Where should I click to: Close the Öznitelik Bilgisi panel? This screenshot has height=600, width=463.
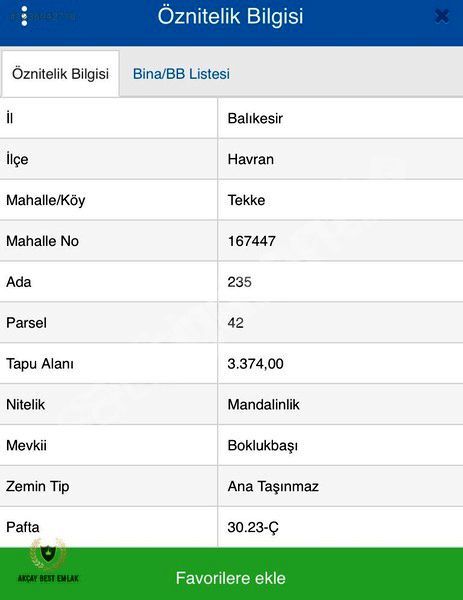[442, 16]
